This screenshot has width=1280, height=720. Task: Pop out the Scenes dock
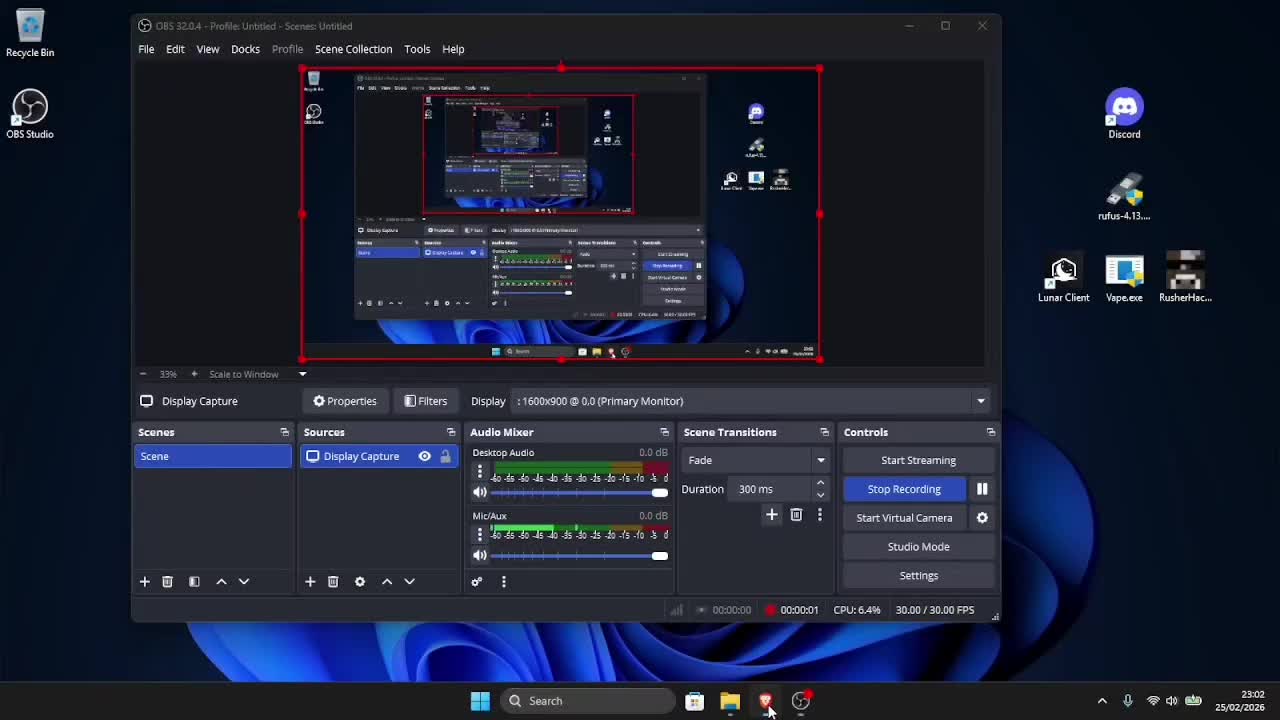pyautogui.click(x=284, y=432)
